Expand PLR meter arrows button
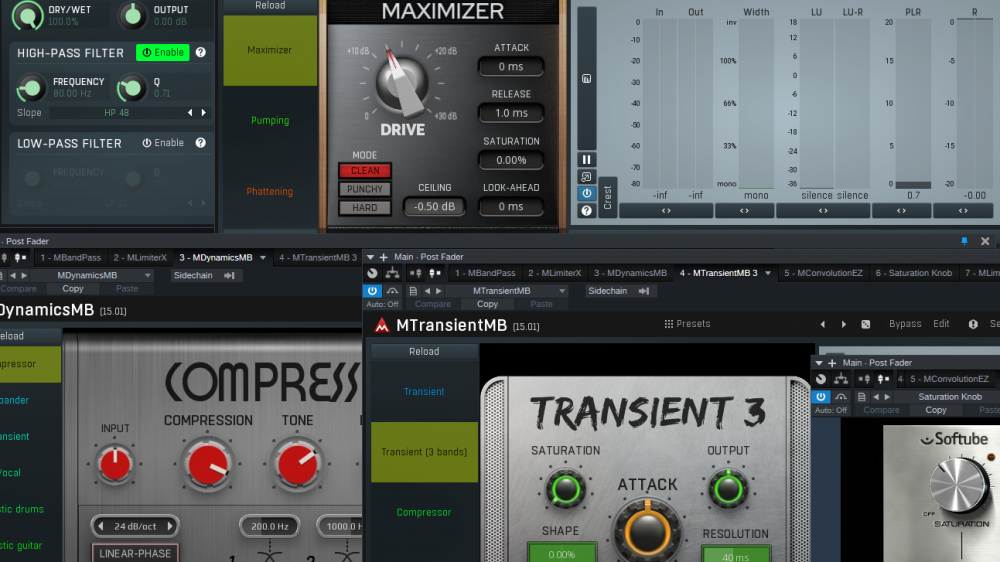The height and width of the screenshot is (562, 1000). point(901,211)
